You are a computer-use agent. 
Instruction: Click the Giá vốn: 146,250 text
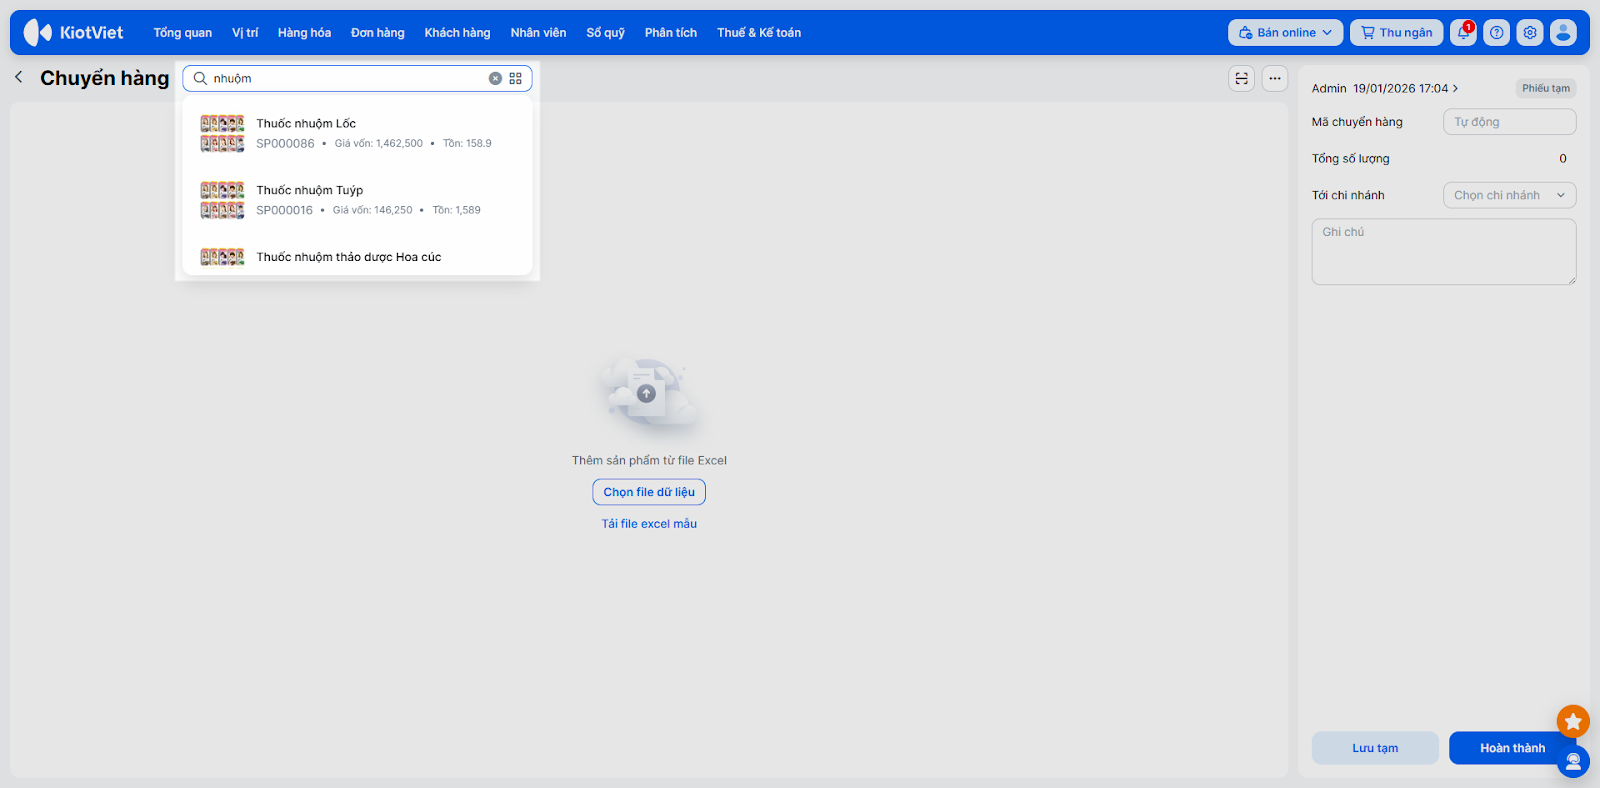point(373,210)
